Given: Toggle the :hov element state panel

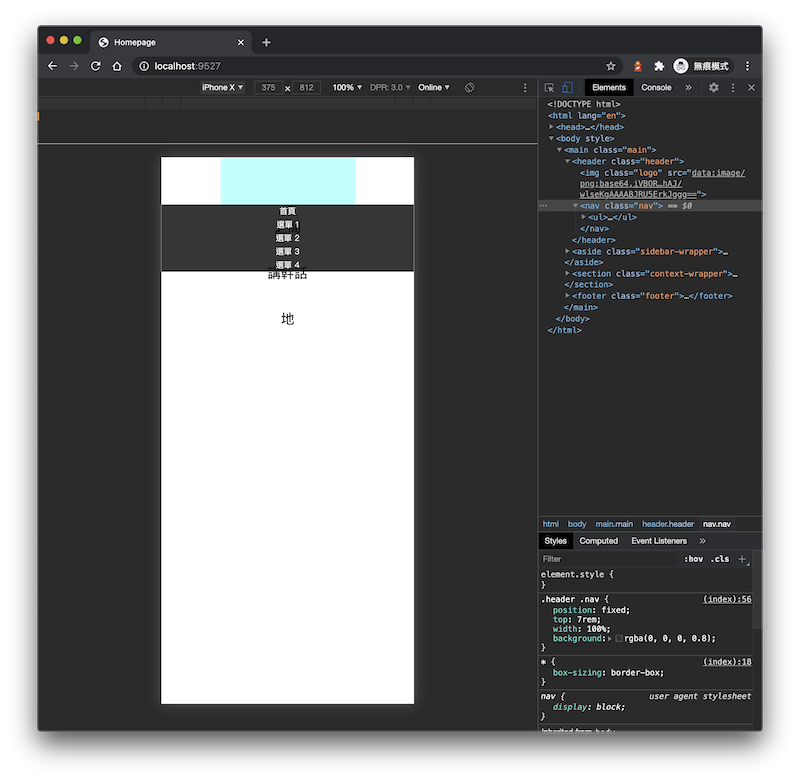Looking at the screenshot, I should (x=693, y=559).
